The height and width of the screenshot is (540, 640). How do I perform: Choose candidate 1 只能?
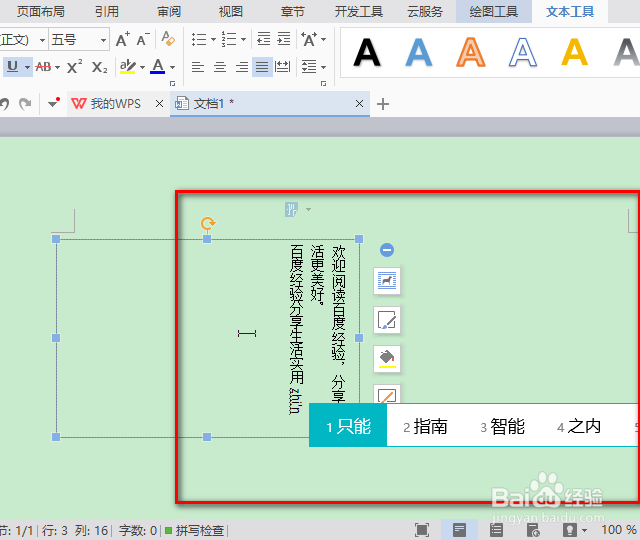coord(348,426)
